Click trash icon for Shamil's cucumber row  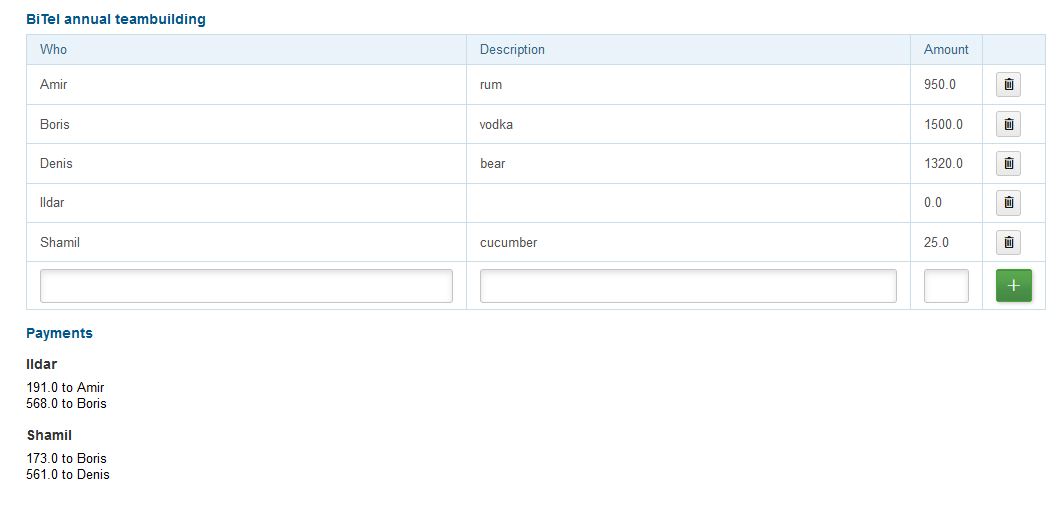click(x=1008, y=242)
